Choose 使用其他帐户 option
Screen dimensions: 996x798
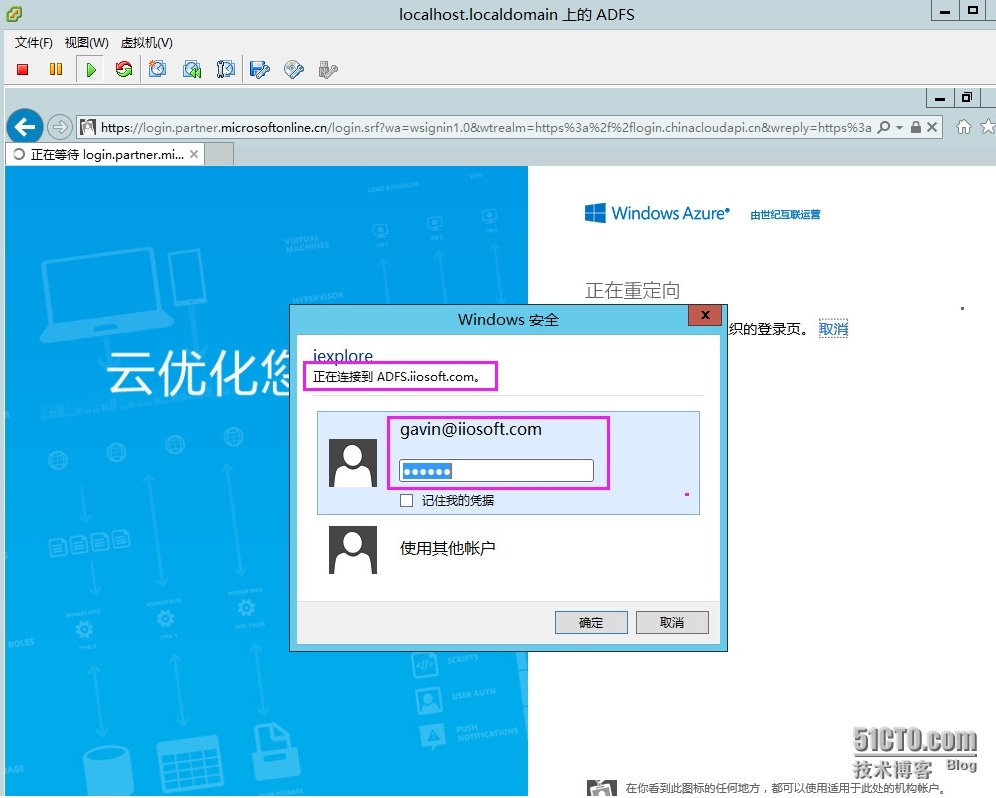click(447, 548)
